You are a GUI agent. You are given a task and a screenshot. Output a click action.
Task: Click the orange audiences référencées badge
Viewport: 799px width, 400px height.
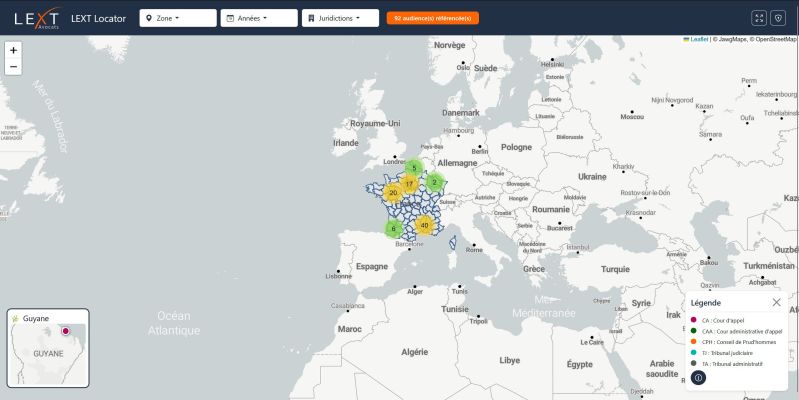click(433, 18)
